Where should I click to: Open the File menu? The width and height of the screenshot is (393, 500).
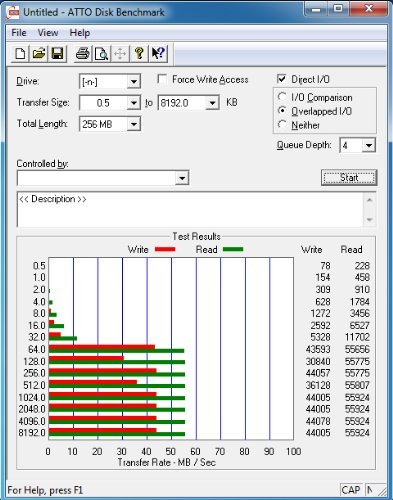19,33
